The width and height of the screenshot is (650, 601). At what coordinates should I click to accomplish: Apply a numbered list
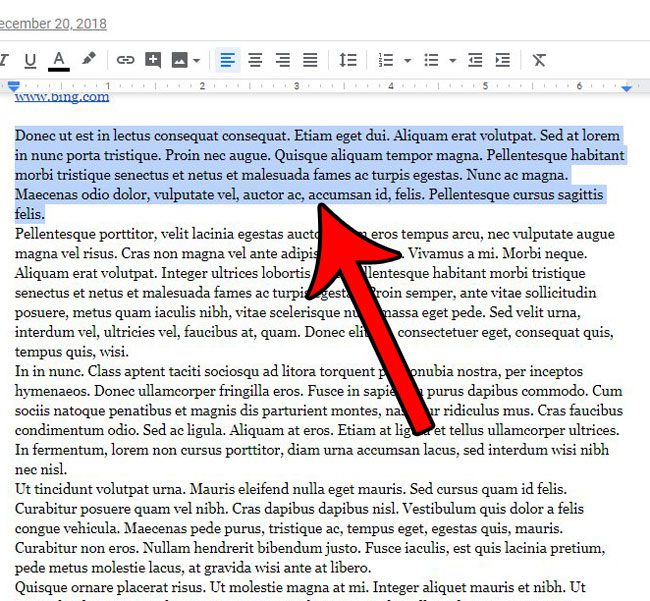coord(386,60)
